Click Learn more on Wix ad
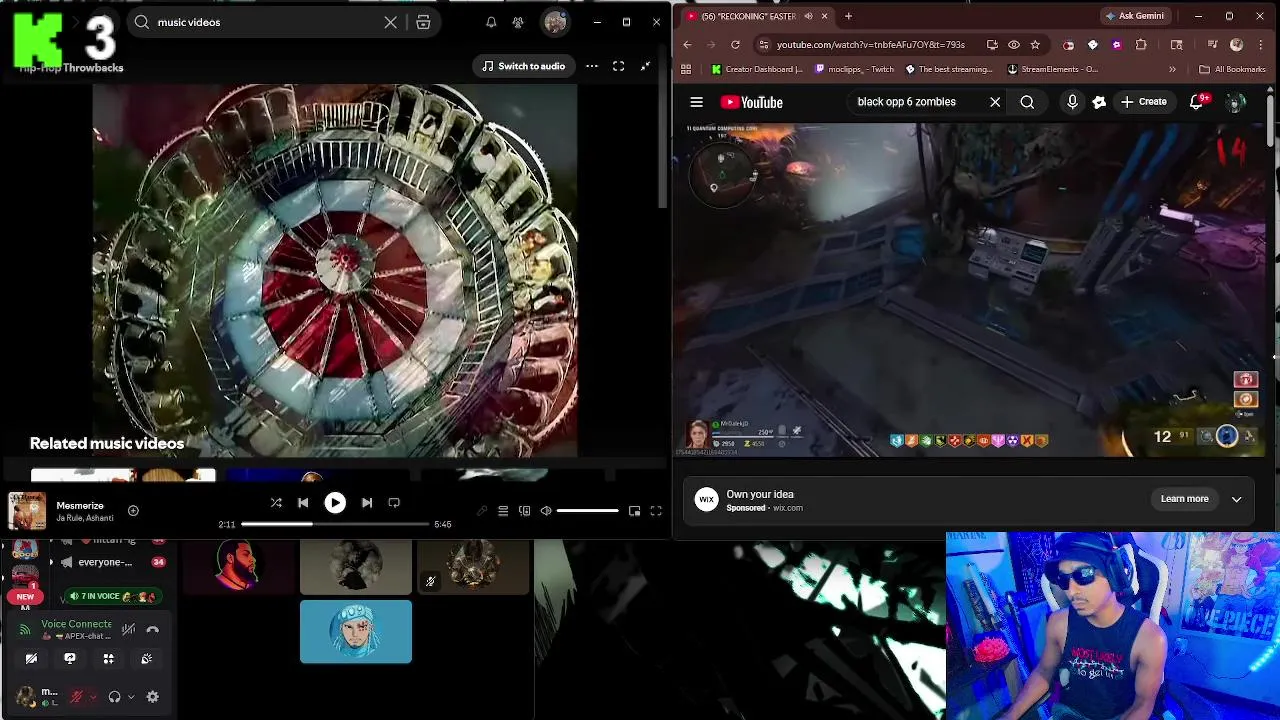Screen dimensions: 1280x720 (1184, 499)
